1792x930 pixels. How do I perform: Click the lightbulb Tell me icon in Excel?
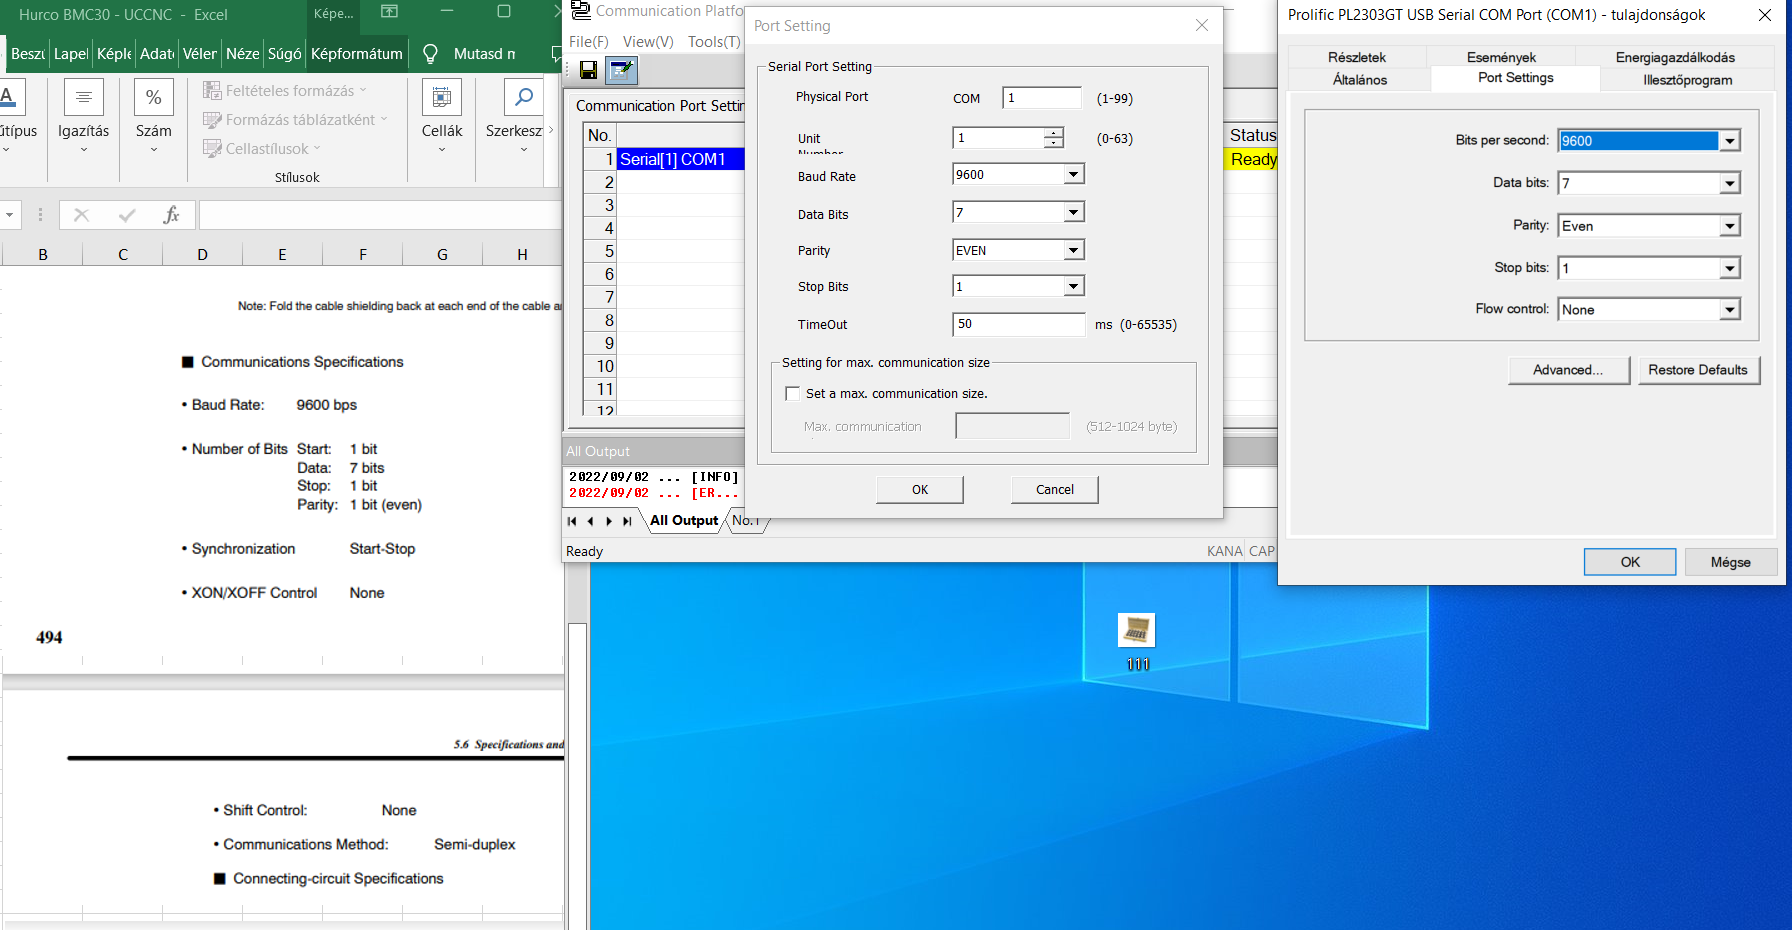click(x=431, y=54)
